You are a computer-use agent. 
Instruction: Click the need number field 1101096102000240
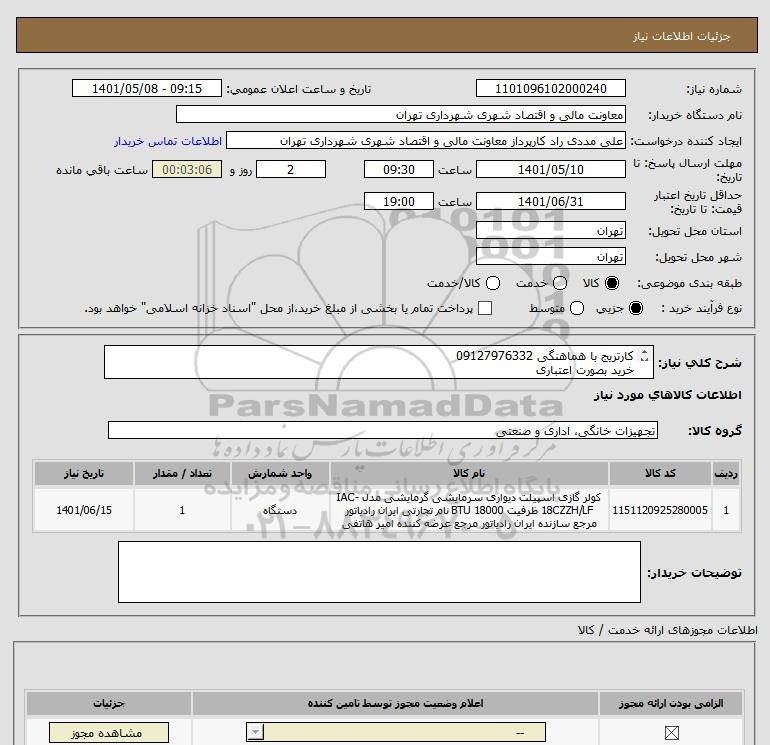click(550, 88)
